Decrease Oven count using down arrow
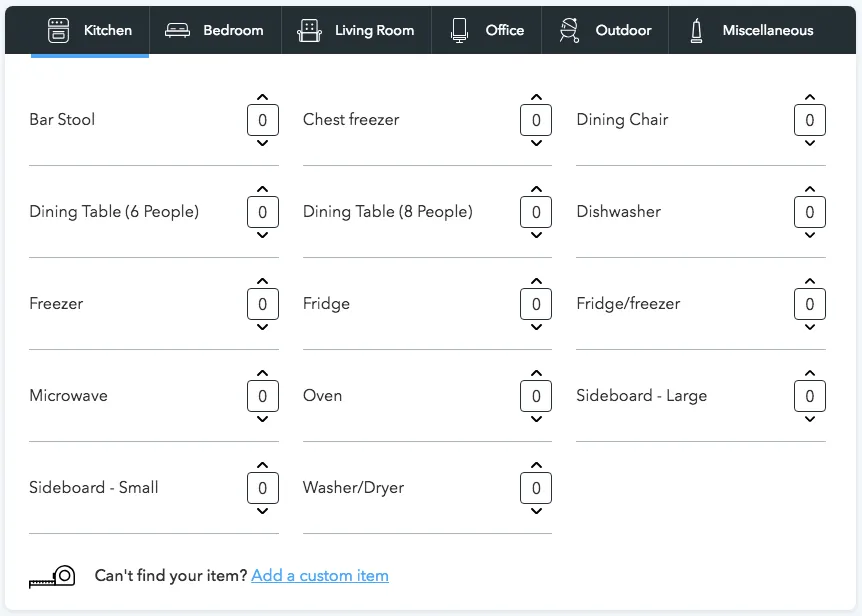Viewport: 862px width, 616px height. [x=536, y=421]
